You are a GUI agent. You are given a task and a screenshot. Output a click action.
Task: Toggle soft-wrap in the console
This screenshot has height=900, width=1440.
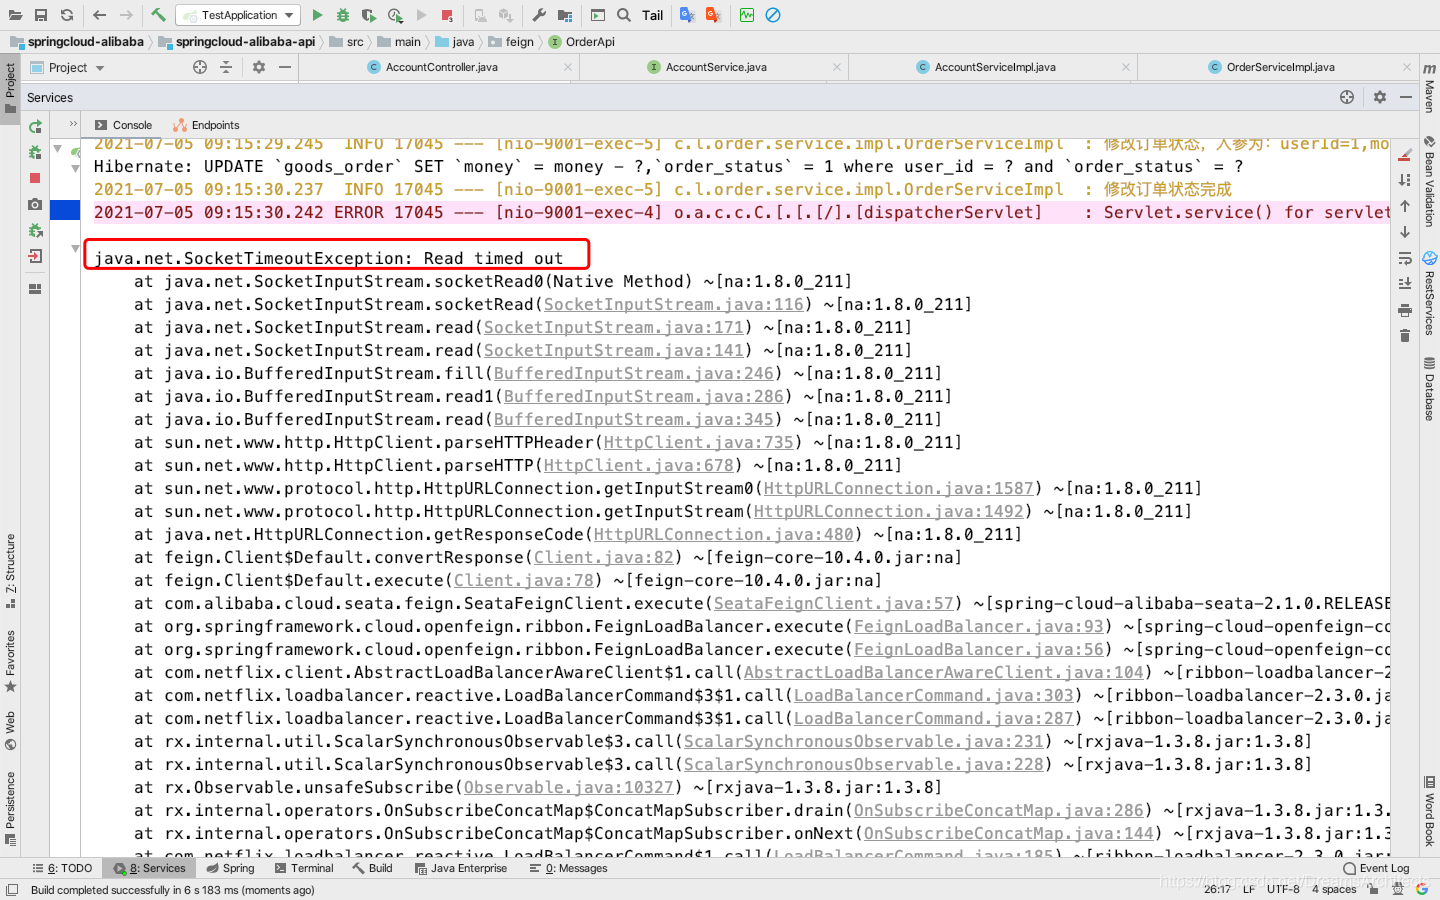click(1405, 258)
